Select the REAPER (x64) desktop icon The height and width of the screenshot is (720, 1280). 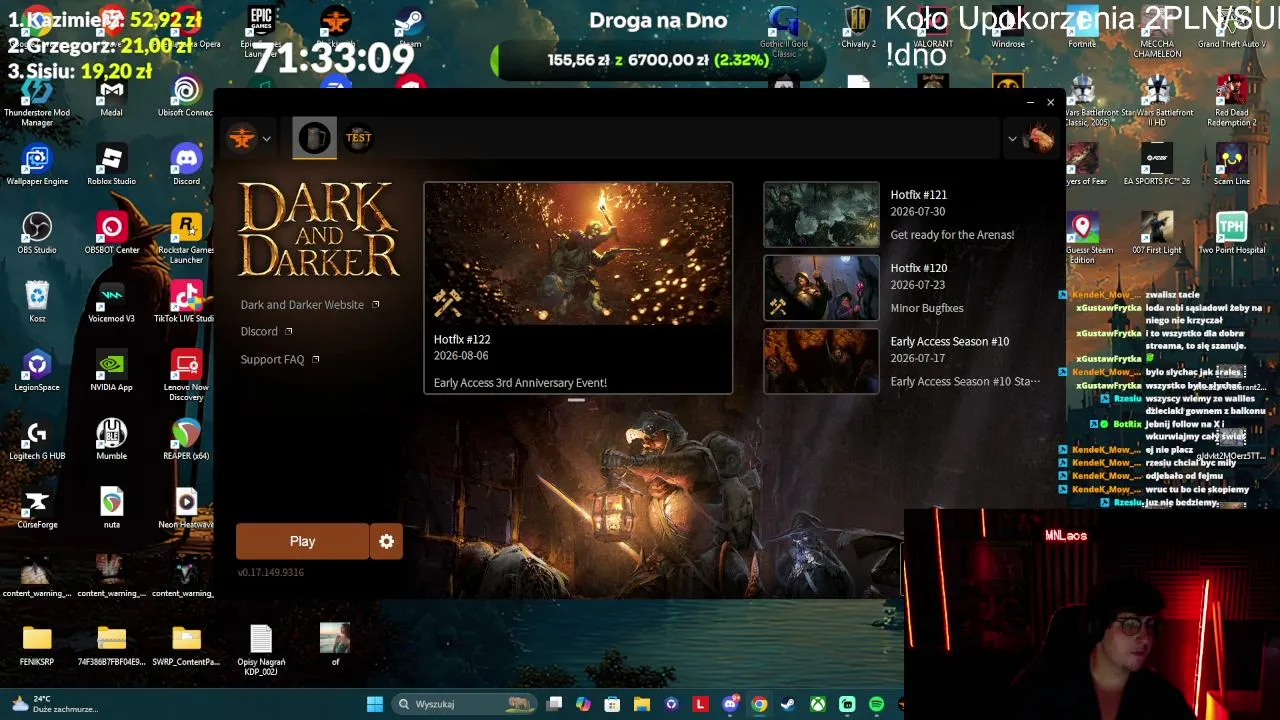[x=186, y=439]
